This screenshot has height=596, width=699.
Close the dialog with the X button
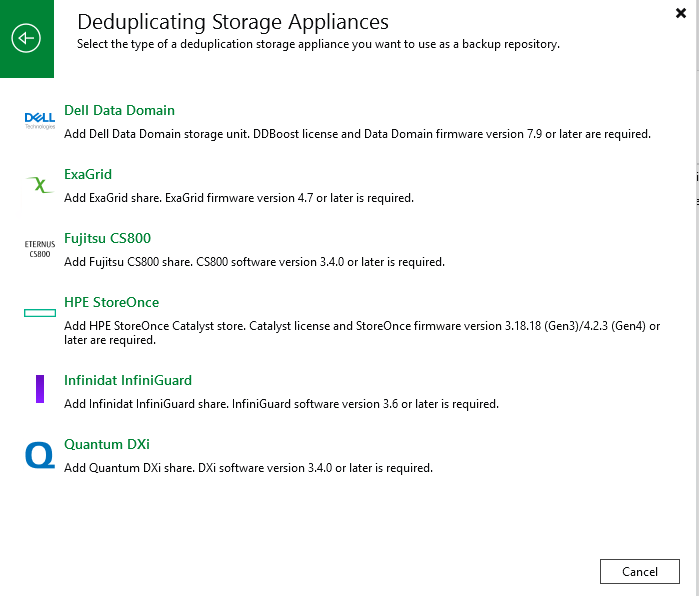tap(681, 13)
